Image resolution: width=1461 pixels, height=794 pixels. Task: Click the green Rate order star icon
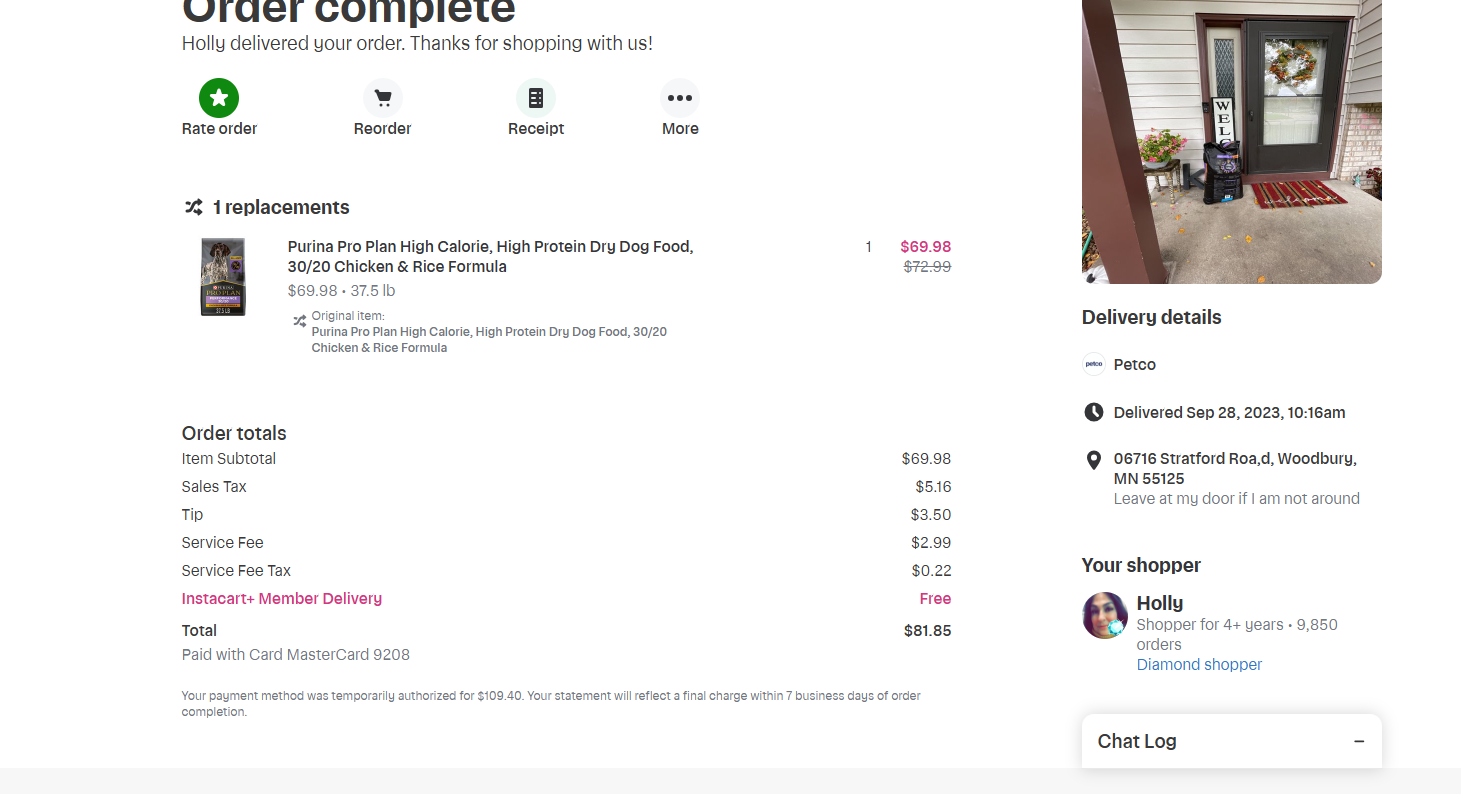(219, 98)
